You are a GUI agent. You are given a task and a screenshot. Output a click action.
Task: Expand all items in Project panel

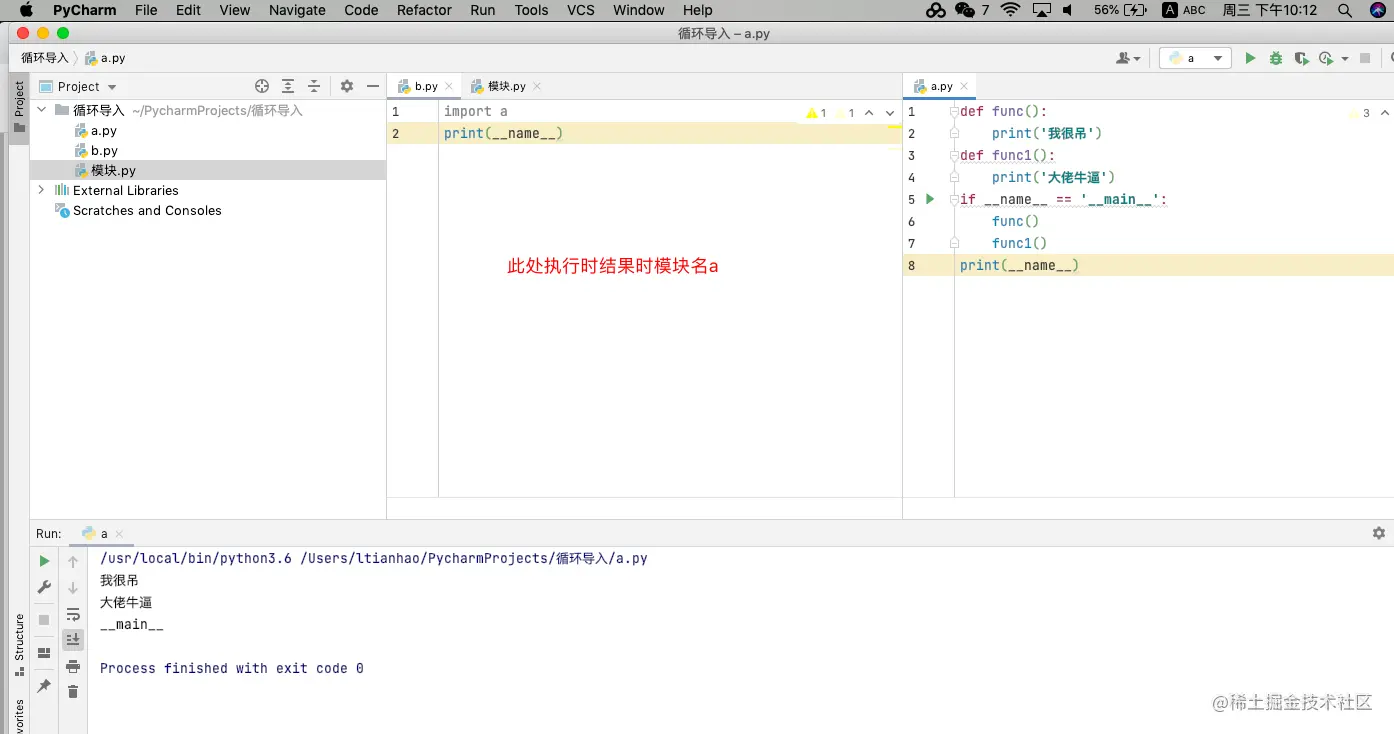(x=288, y=87)
